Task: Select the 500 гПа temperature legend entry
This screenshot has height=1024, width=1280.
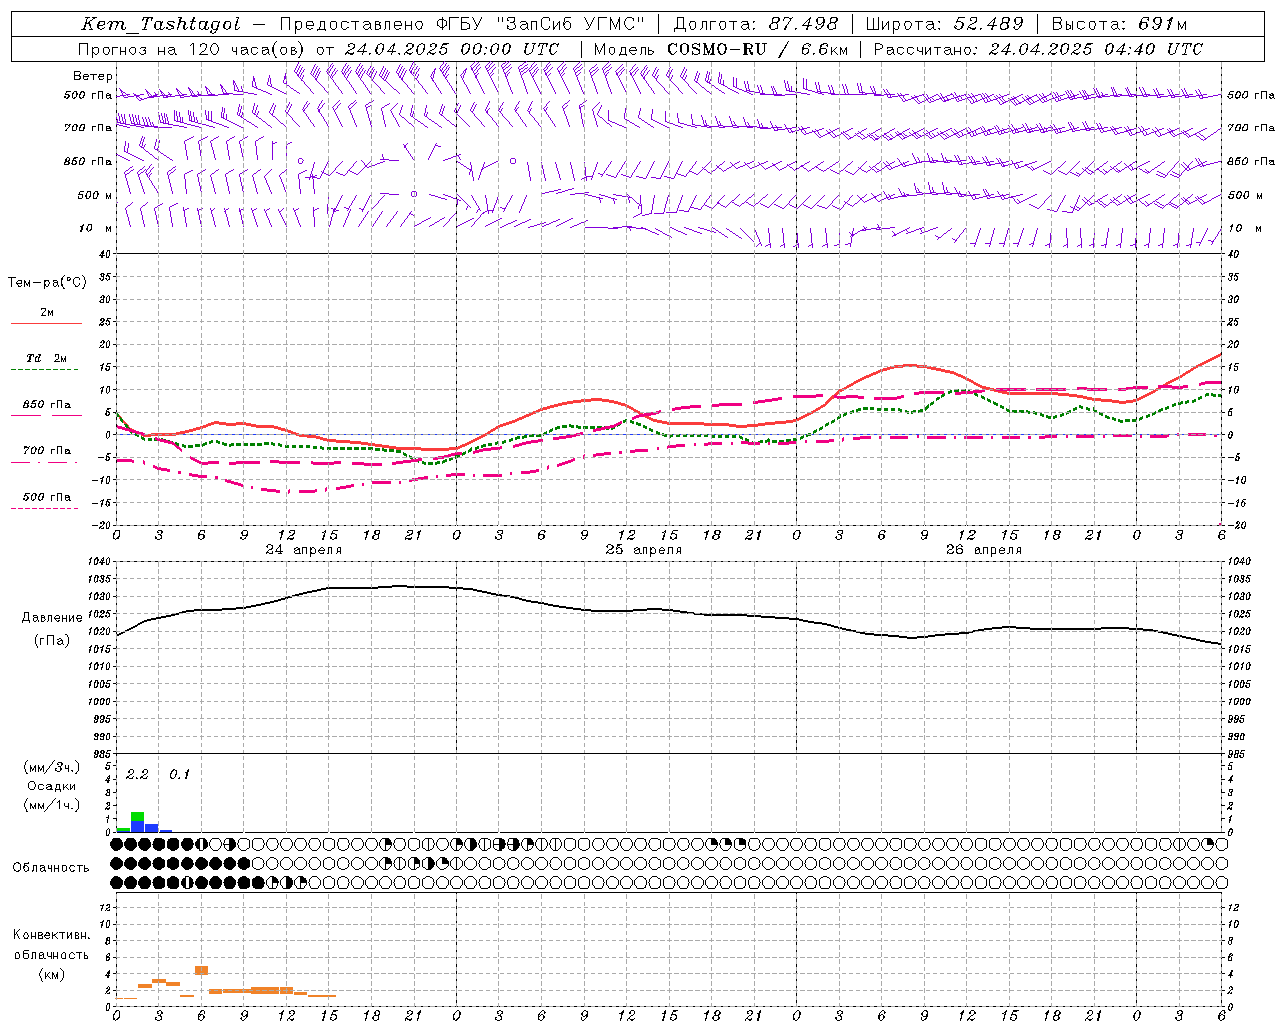Action: tap(46, 497)
